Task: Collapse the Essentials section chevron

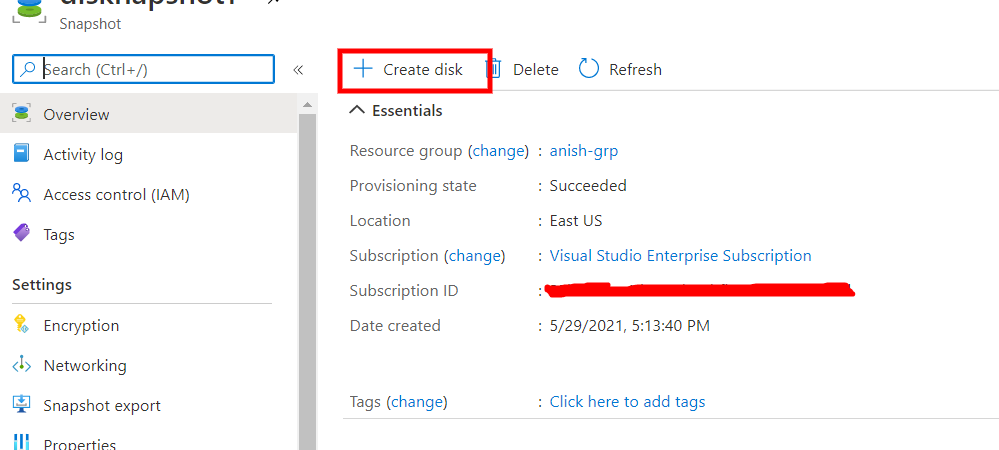Action: 357,110
